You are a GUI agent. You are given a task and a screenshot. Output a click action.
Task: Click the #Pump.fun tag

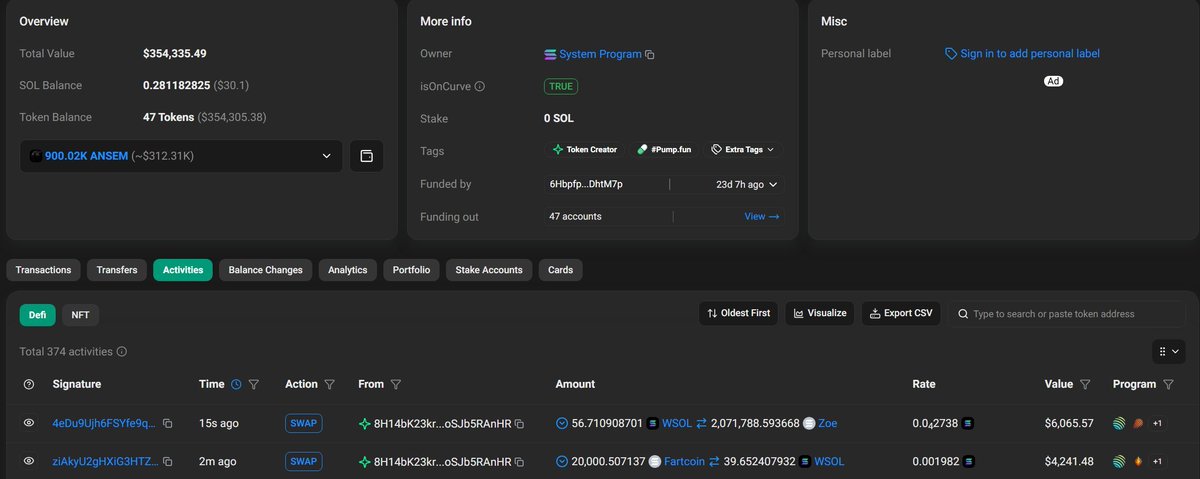coord(664,149)
